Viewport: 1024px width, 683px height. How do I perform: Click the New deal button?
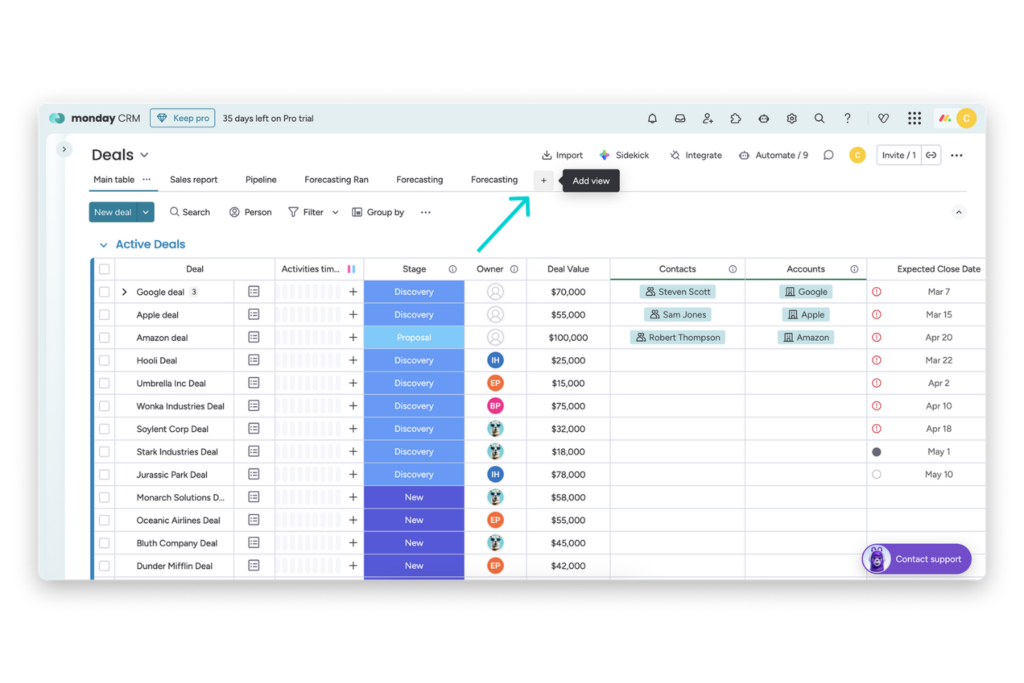(113, 212)
